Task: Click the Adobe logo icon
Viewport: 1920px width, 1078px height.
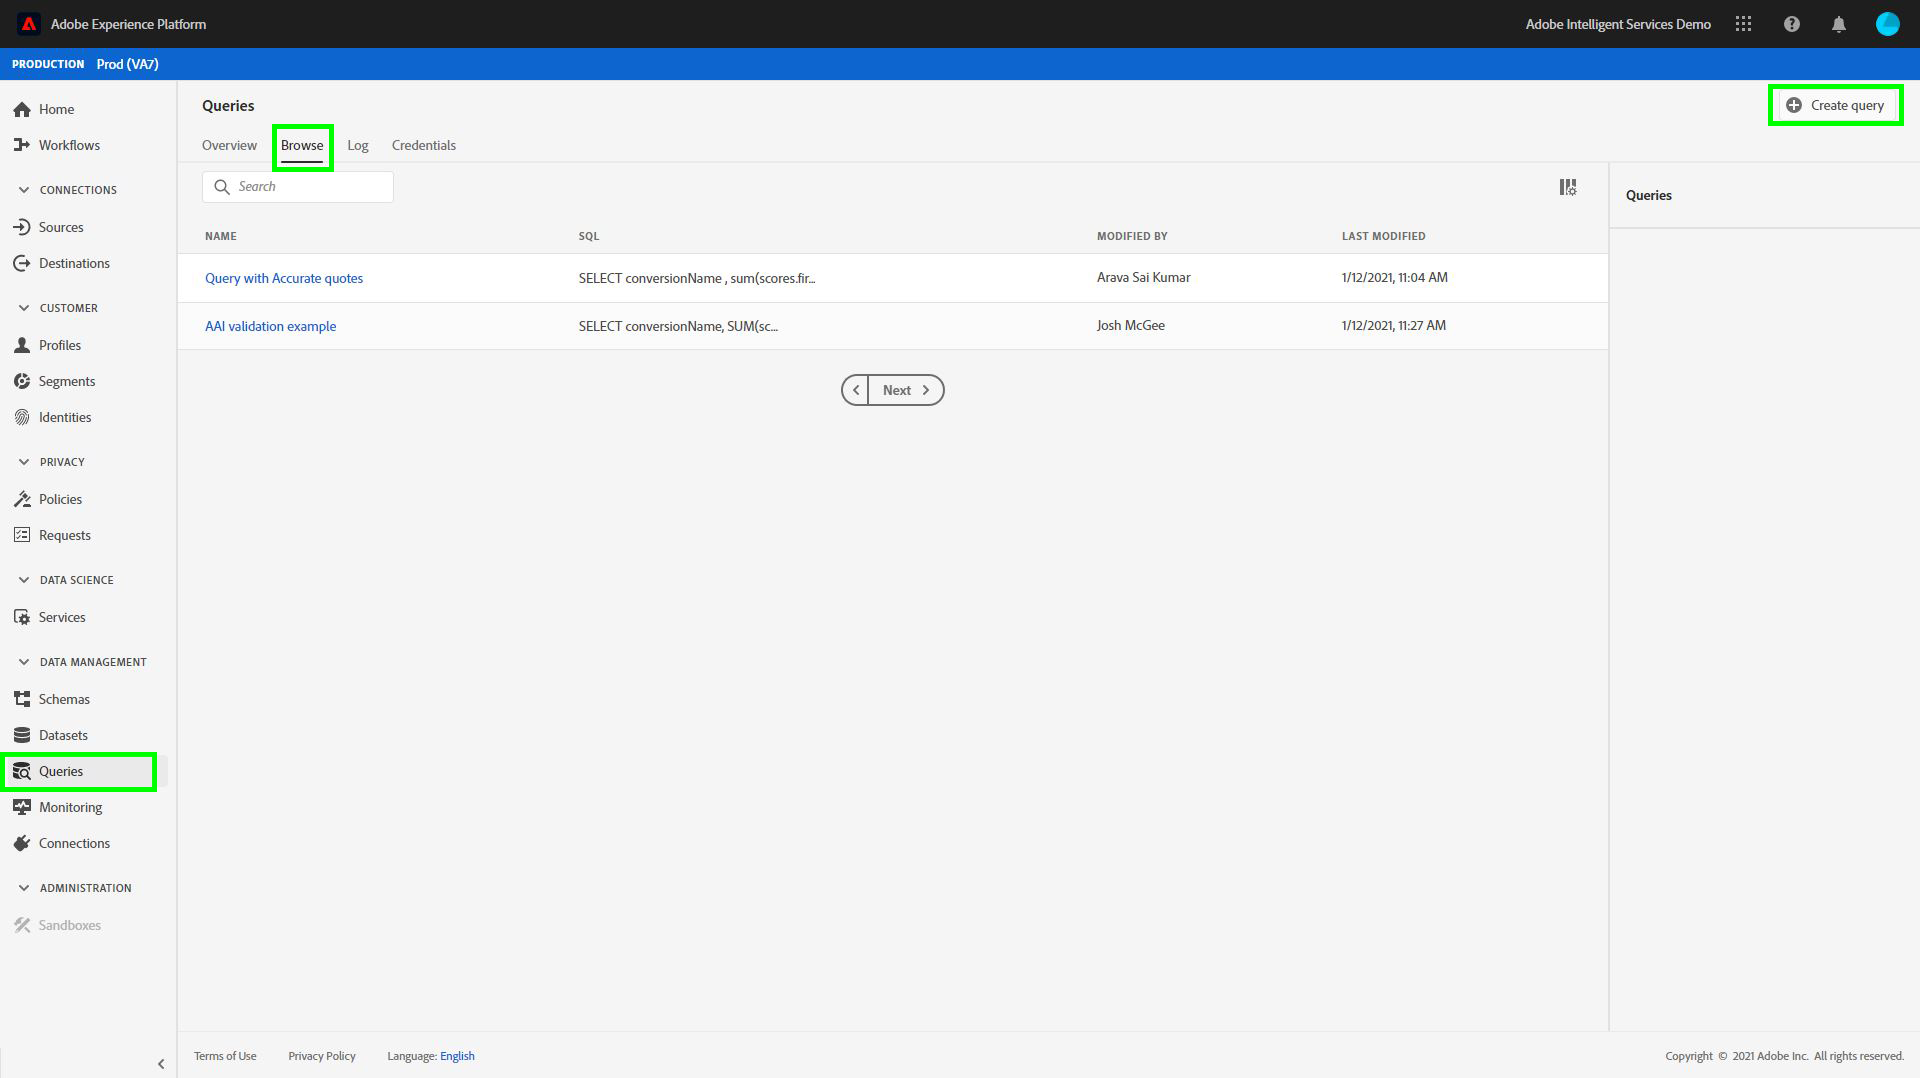Action: pos(29,24)
